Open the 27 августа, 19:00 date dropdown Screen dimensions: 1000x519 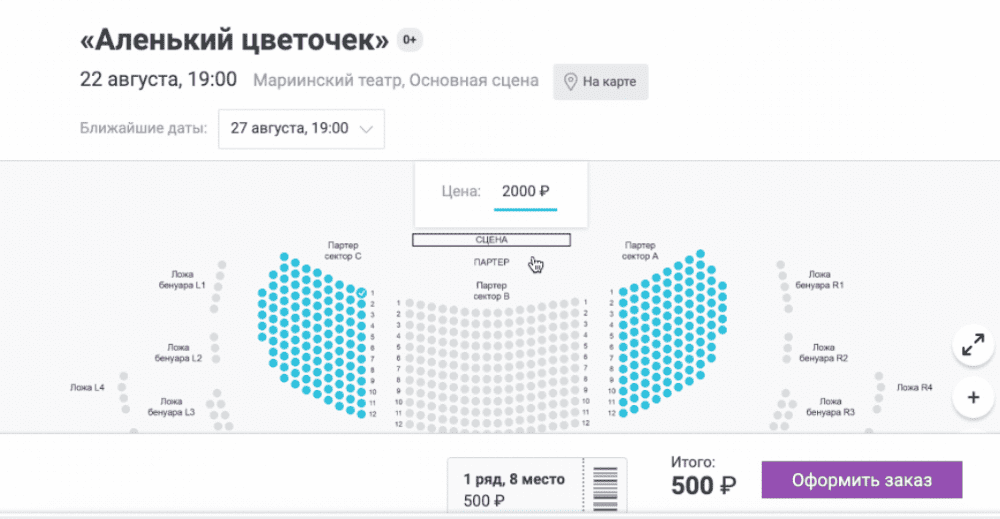301,129
